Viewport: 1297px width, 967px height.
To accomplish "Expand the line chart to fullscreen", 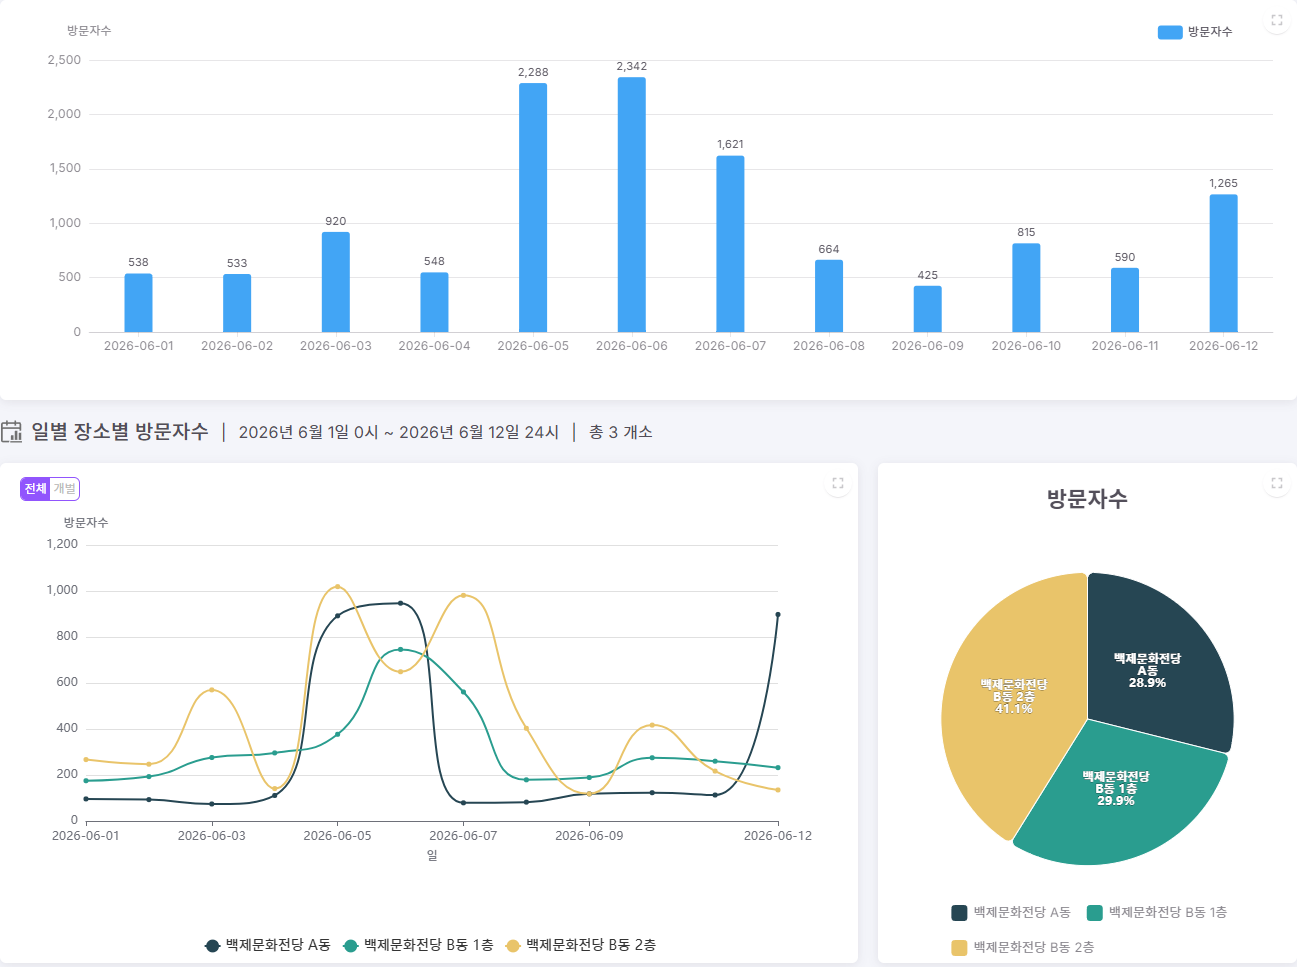I will [x=838, y=483].
